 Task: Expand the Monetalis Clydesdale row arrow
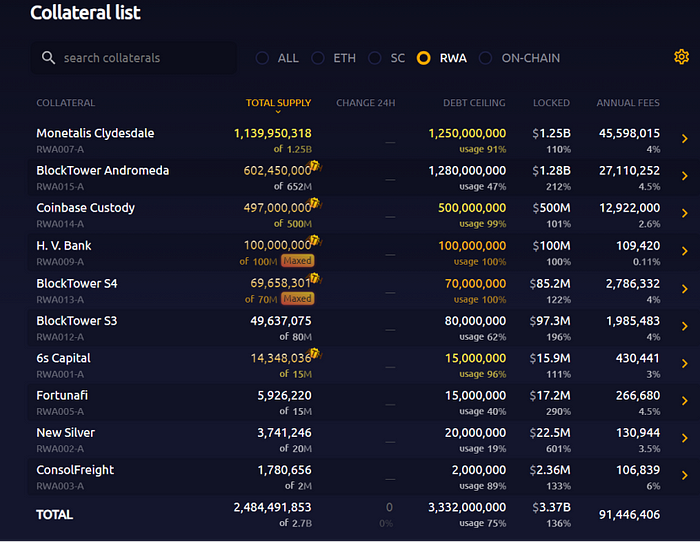(684, 139)
